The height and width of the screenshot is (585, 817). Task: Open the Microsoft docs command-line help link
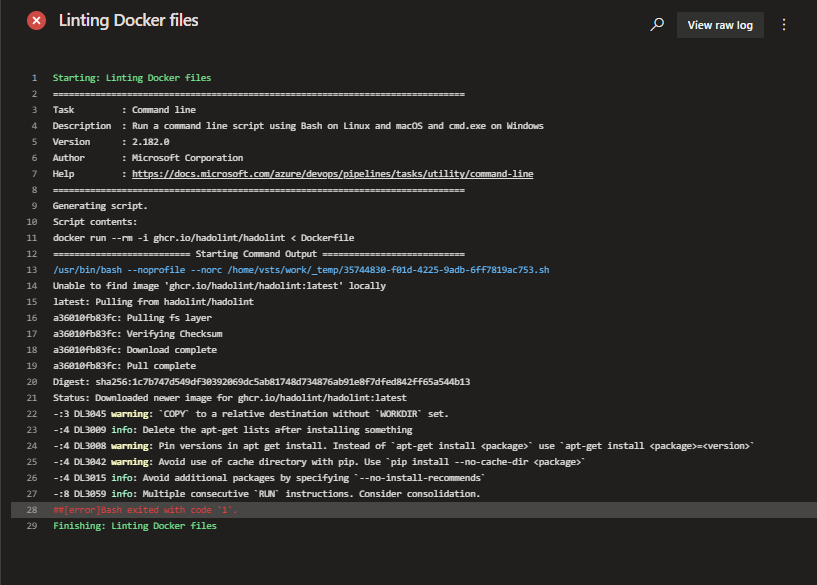332,174
